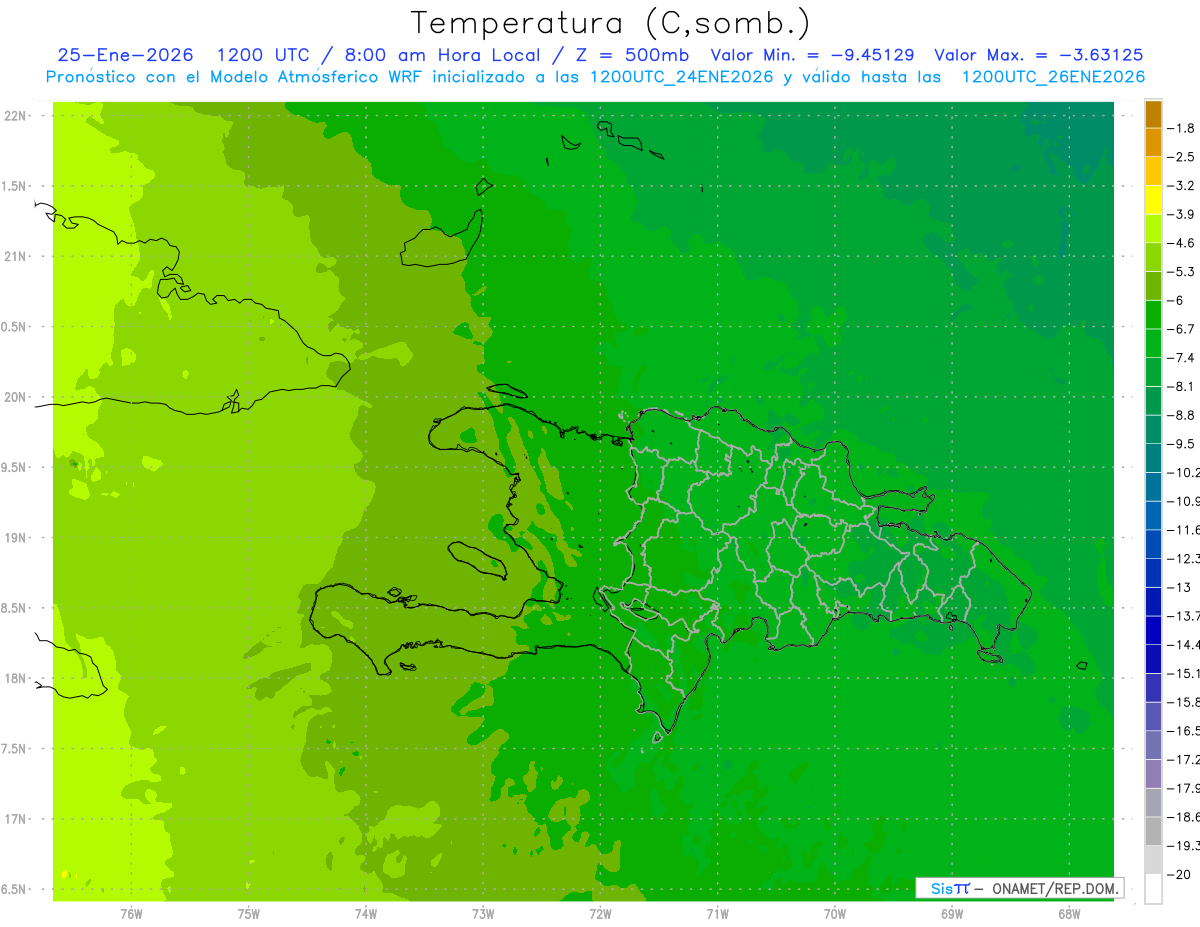Click the '72W' longitude label
The width and height of the screenshot is (1200, 927).
(600, 913)
